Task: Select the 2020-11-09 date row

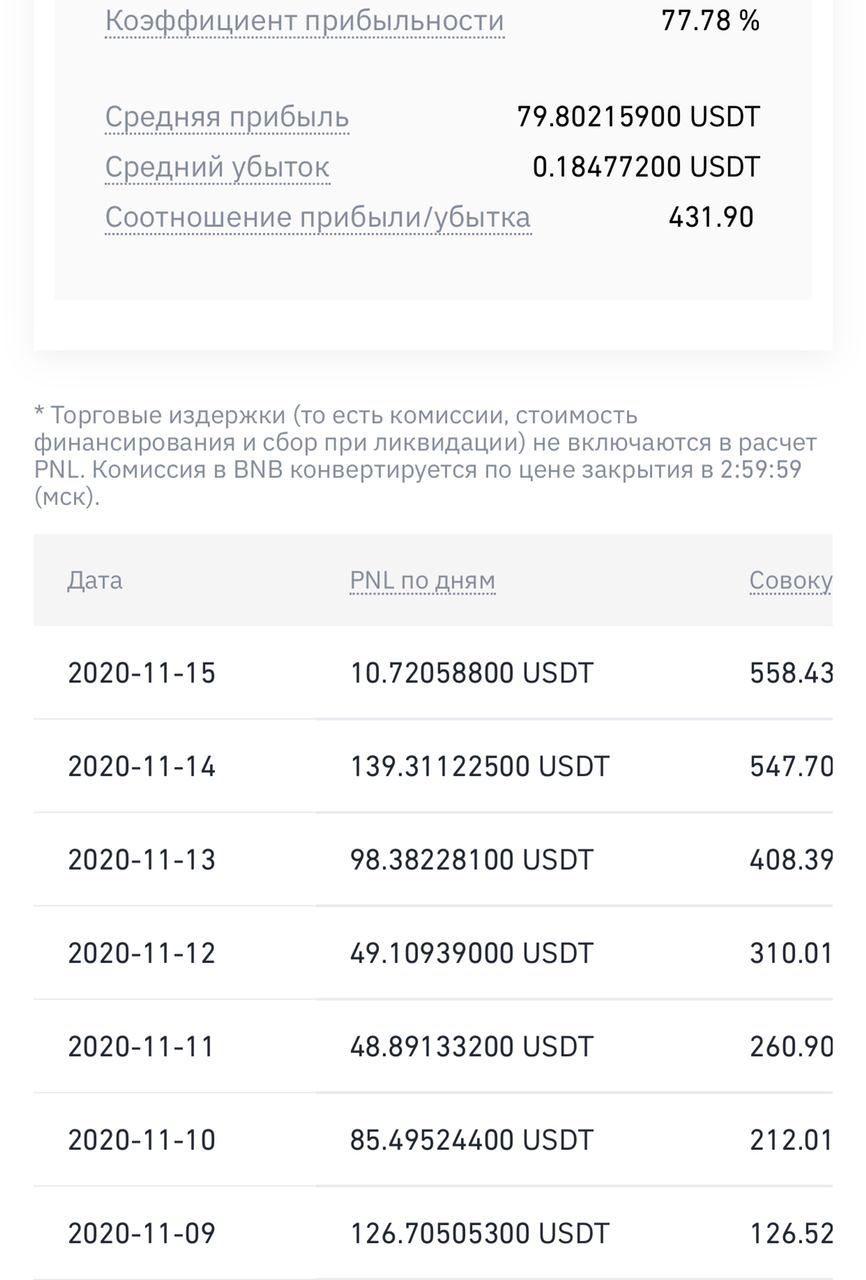Action: (142, 1234)
